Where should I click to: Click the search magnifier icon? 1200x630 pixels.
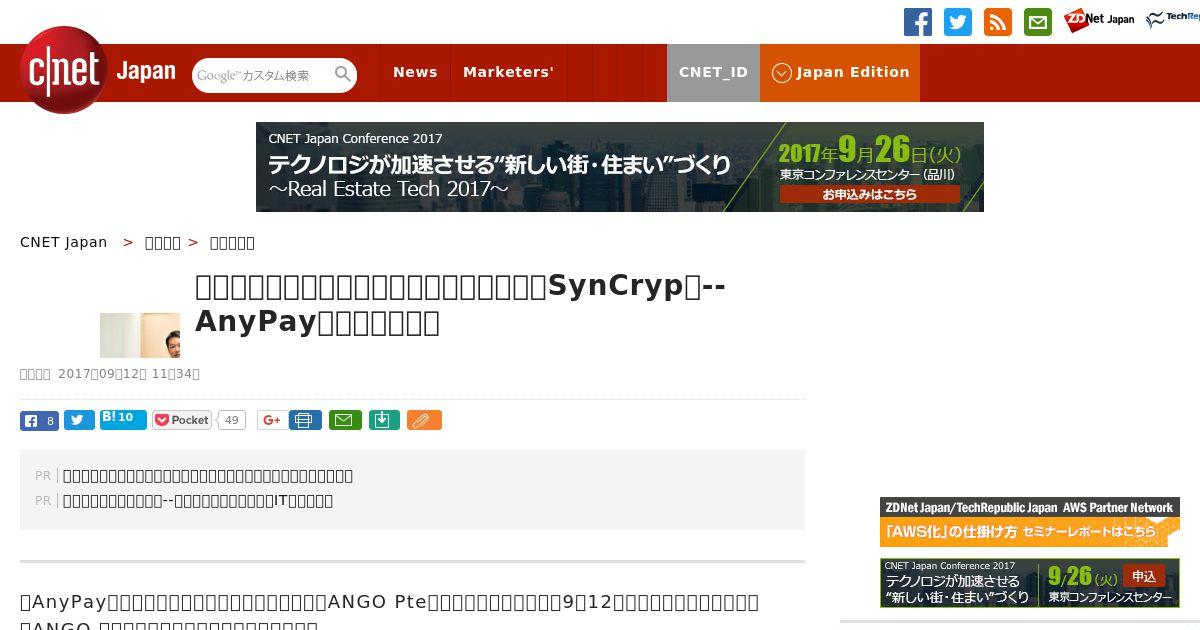coord(343,75)
